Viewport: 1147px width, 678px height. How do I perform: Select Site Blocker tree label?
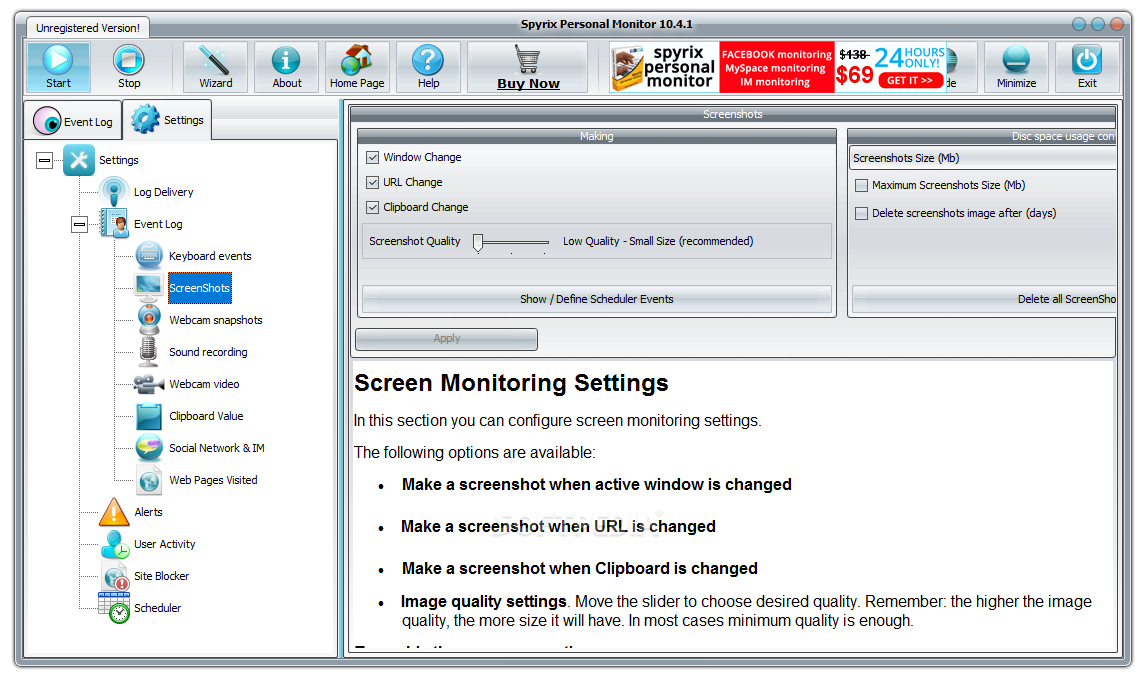[162, 576]
